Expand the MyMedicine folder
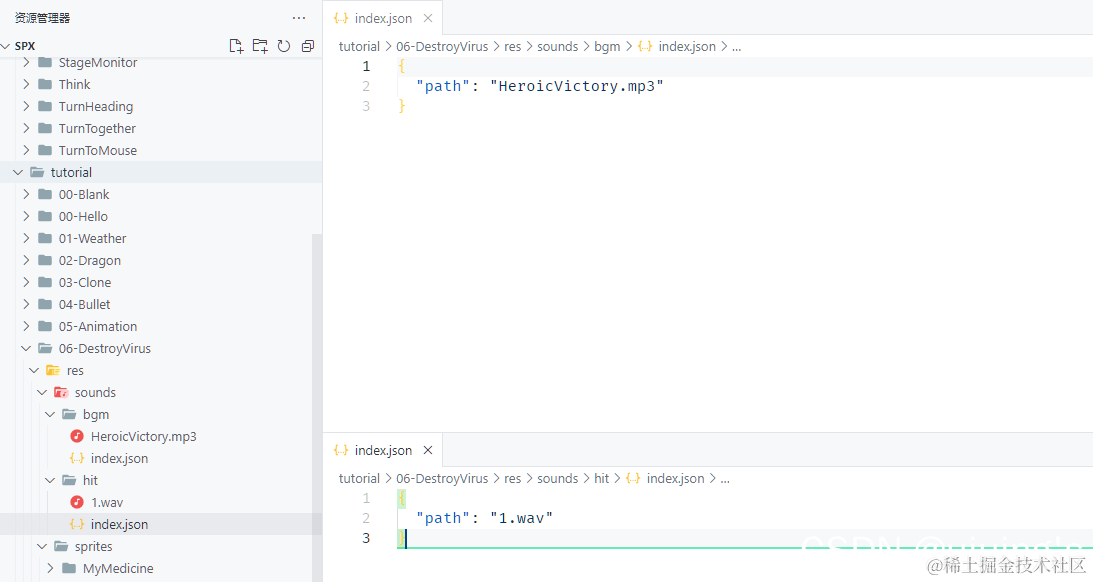The height and width of the screenshot is (582, 1093). (50, 569)
